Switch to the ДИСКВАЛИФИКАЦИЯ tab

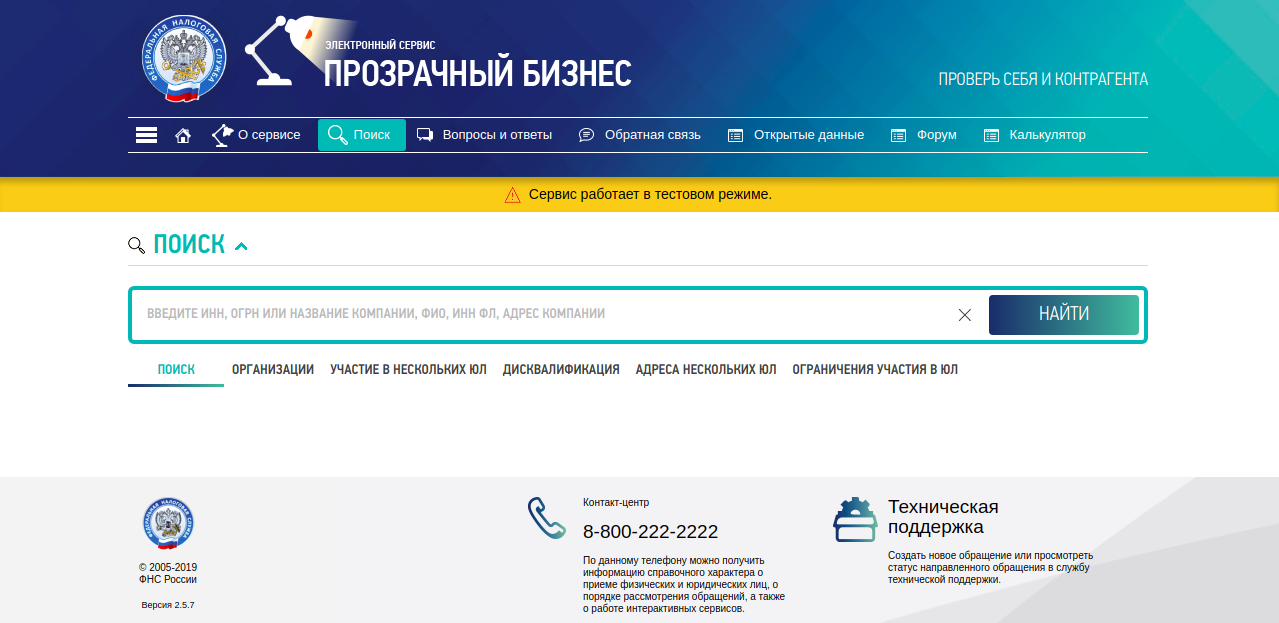(561, 369)
